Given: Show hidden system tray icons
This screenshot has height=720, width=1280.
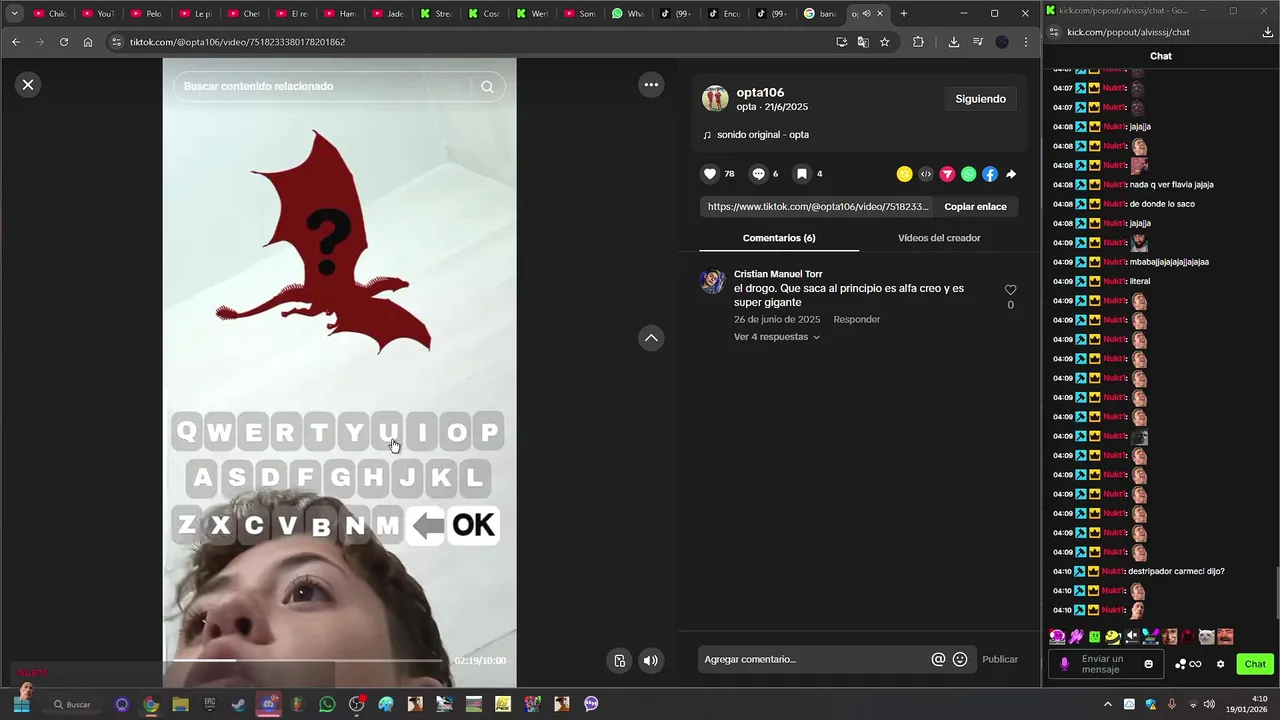Looking at the screenshot, I should click(x=1107, y=704).
